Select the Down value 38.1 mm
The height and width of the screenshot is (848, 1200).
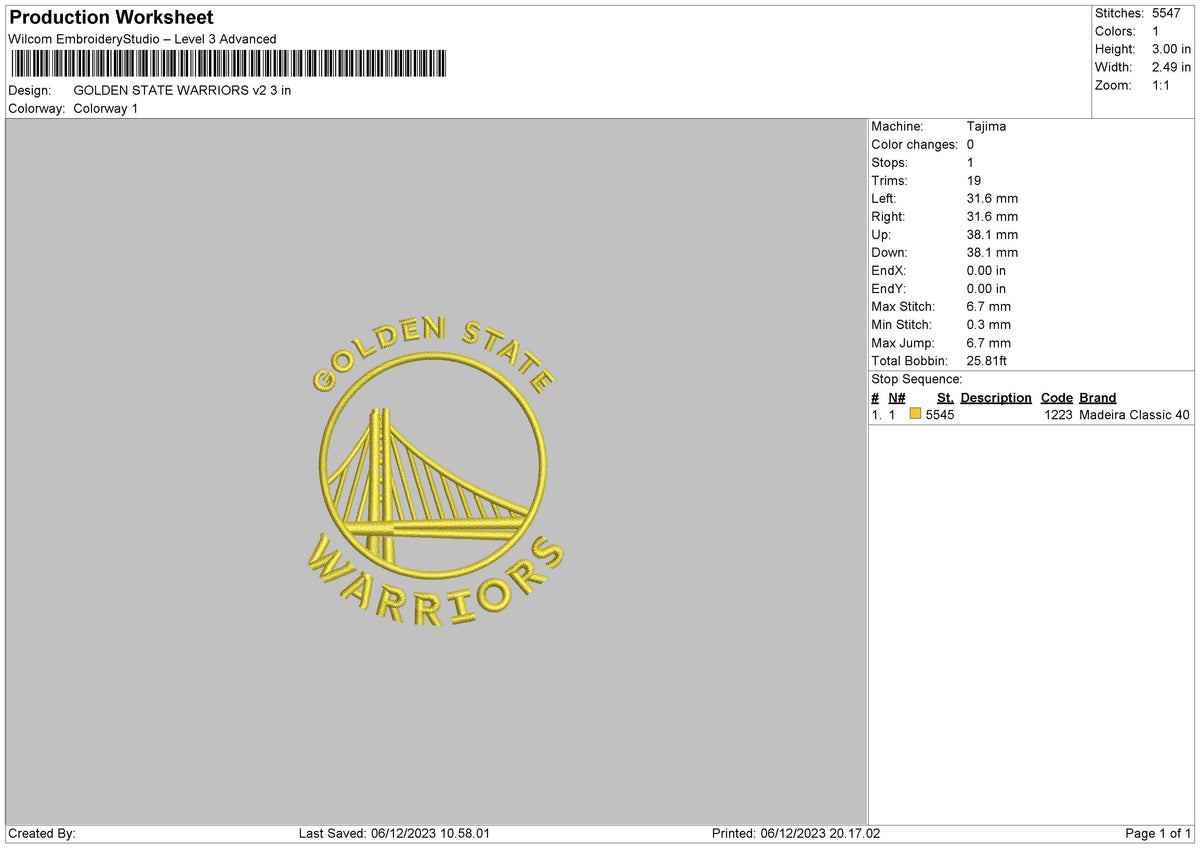[x=992, y=252]
